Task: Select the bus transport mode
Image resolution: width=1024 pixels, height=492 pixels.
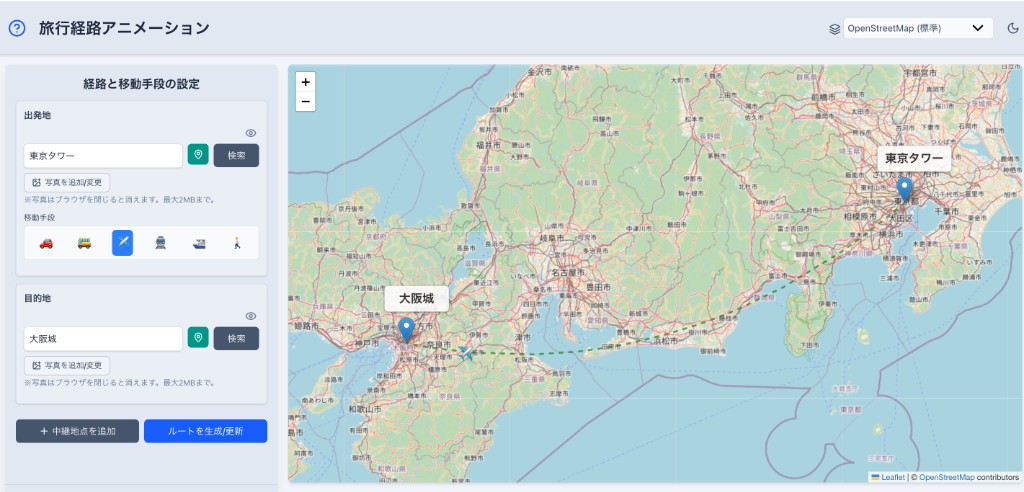Action: tap(84, 243)
